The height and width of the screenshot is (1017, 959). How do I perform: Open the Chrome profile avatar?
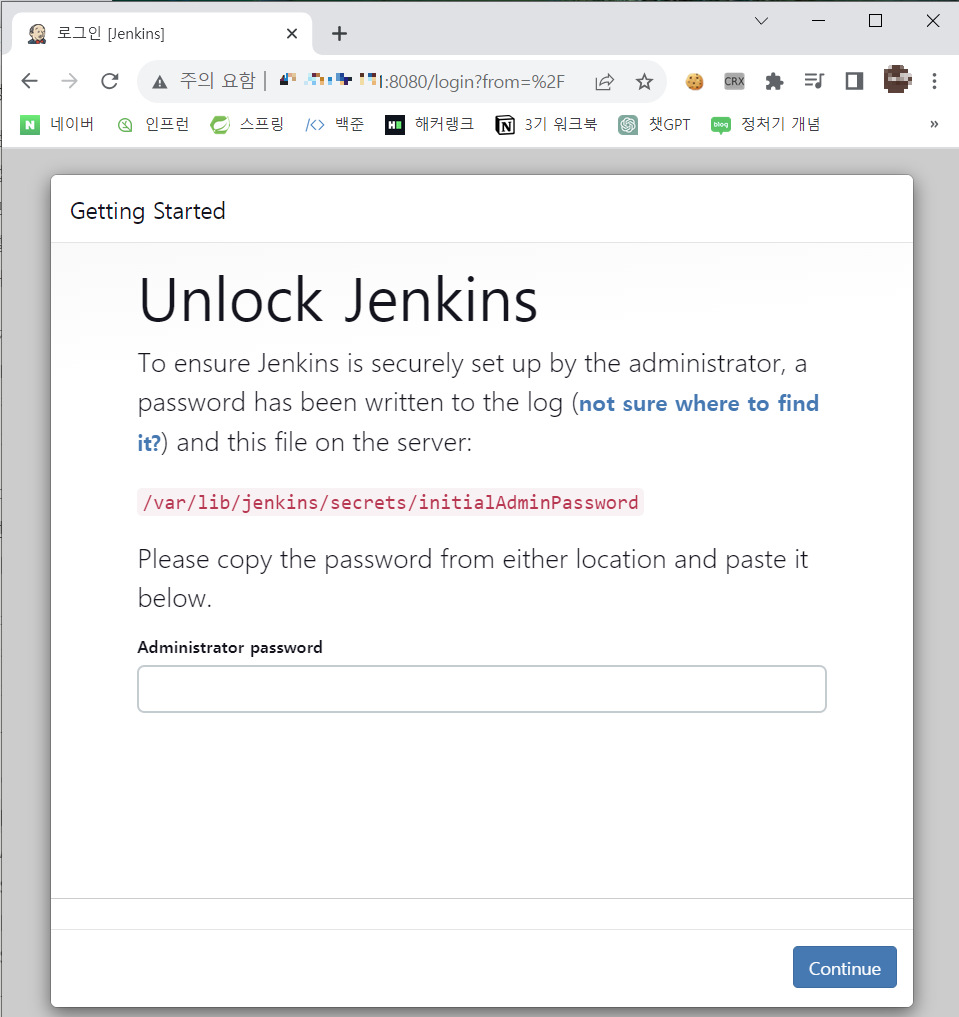coord(897,79)
